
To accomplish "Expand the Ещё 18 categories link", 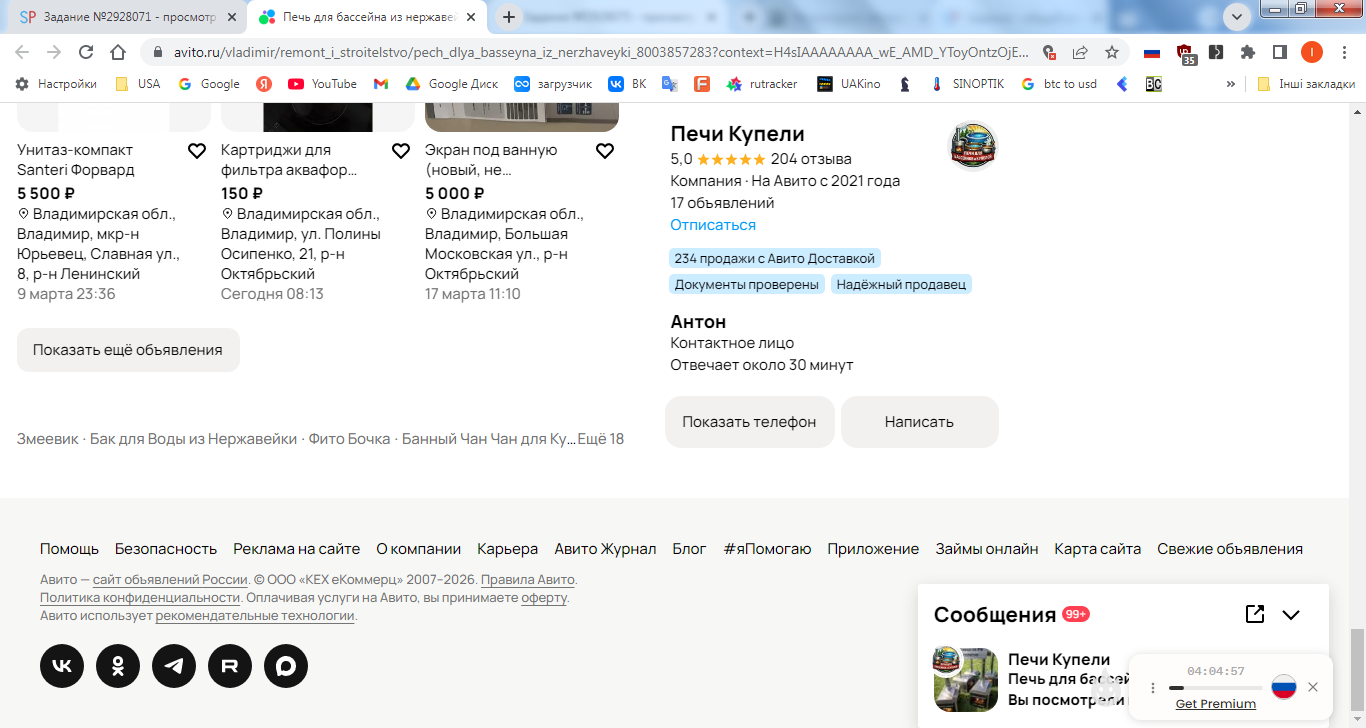I will tap(601, 439).
